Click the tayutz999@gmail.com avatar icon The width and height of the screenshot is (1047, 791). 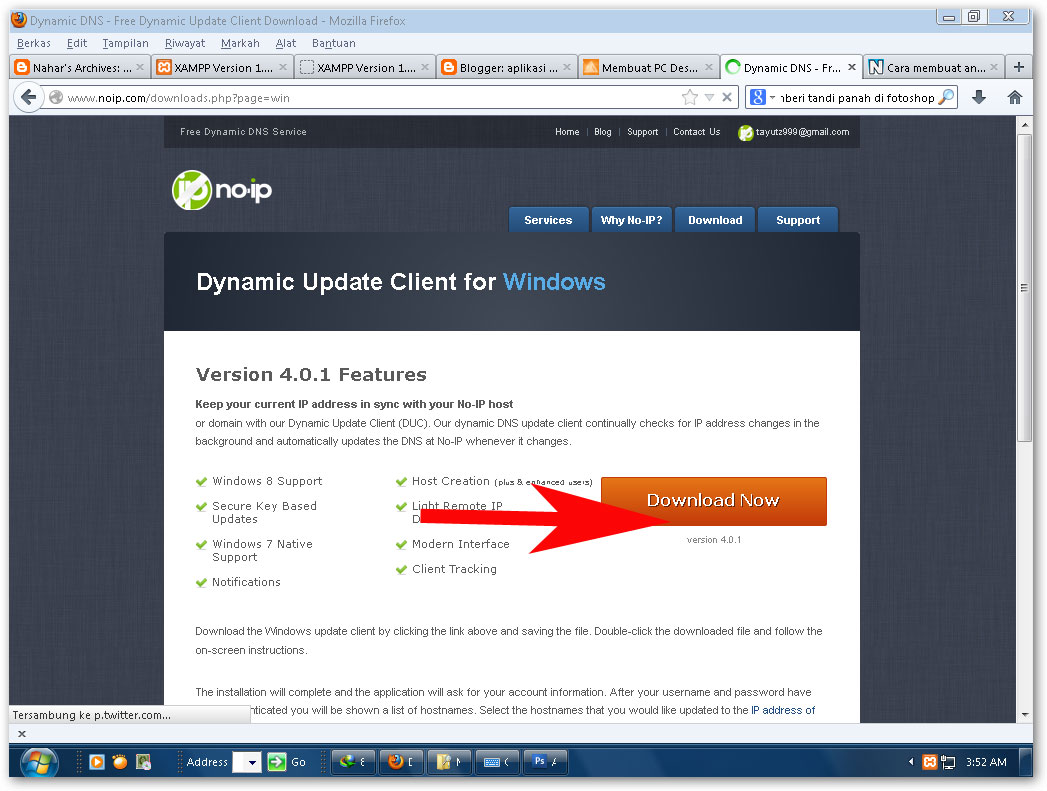tap(746, 132)
